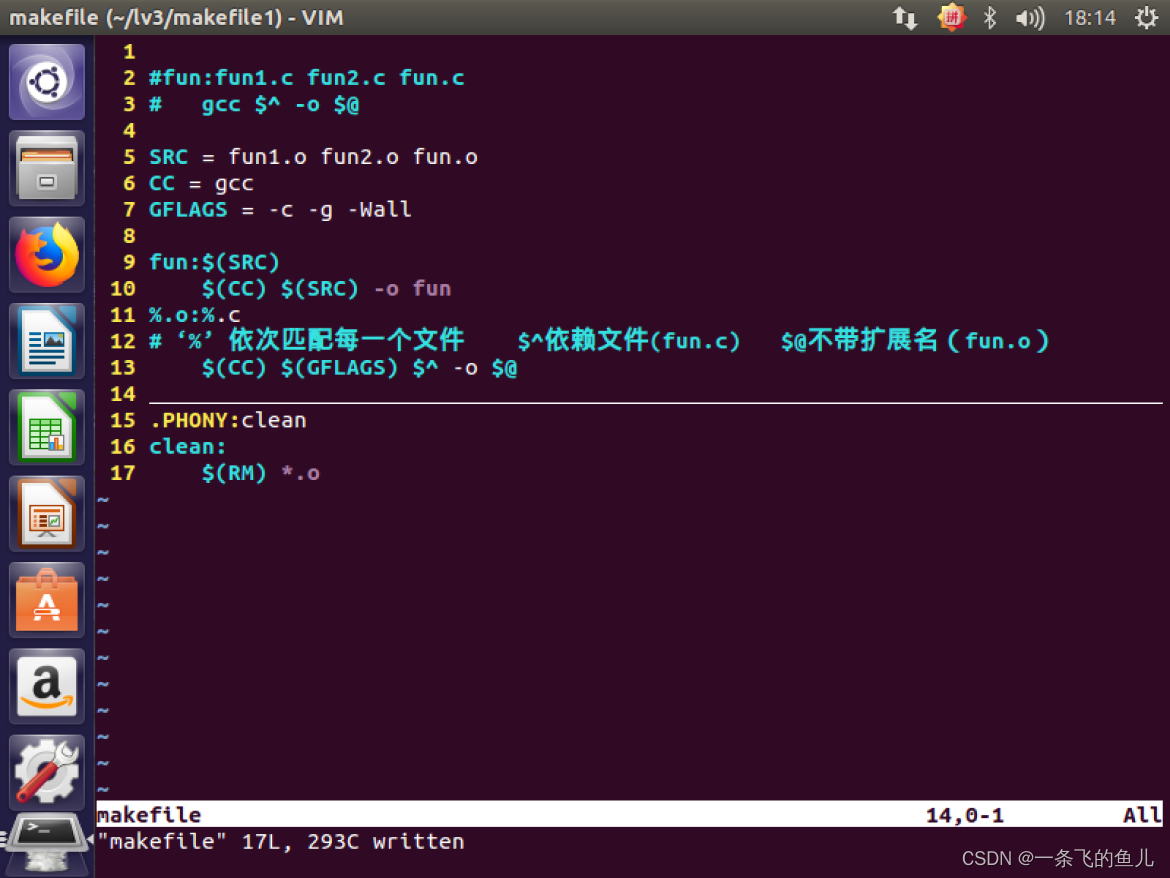Open the Ubuntu Software center
The height and width of the screenshot is (878, 1170).
(x=46, y=600)
